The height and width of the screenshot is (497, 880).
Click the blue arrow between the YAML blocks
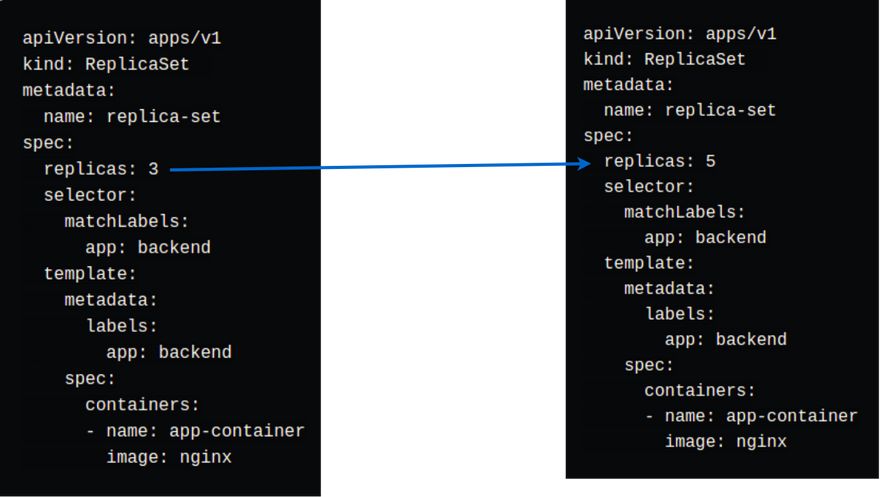coord(380,167)
